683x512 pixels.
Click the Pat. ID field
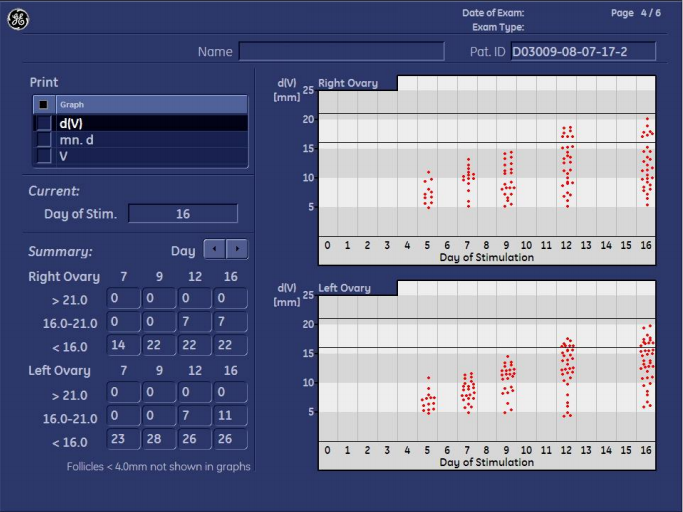583,51
